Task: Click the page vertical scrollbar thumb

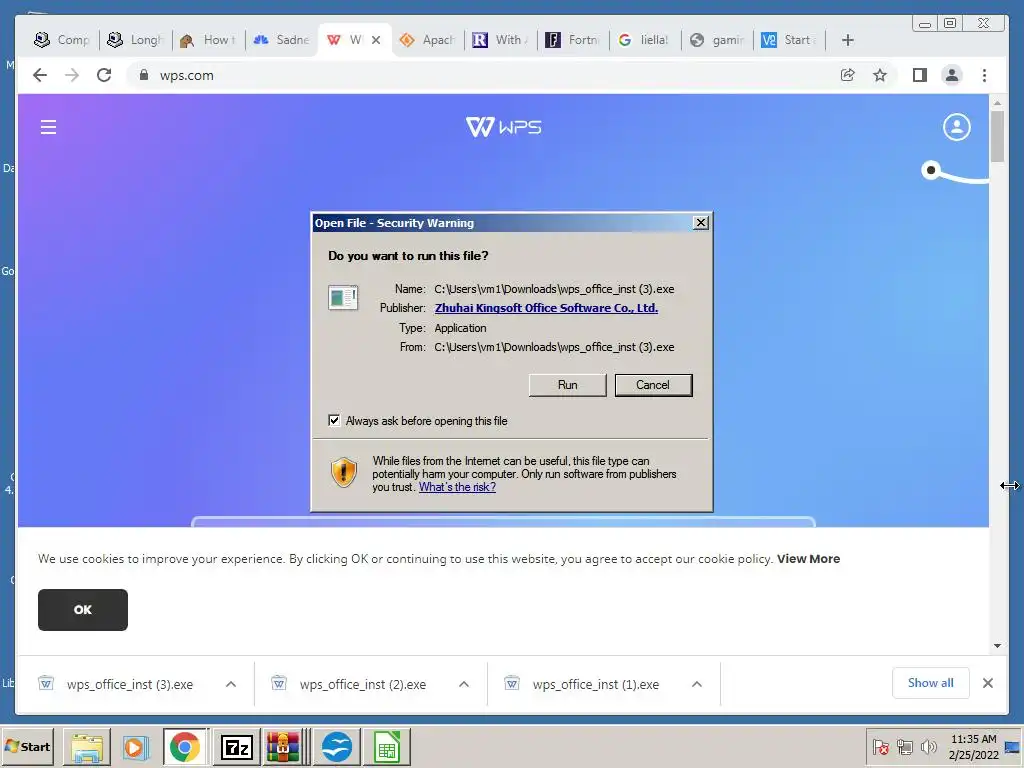Action: [997, 136]
